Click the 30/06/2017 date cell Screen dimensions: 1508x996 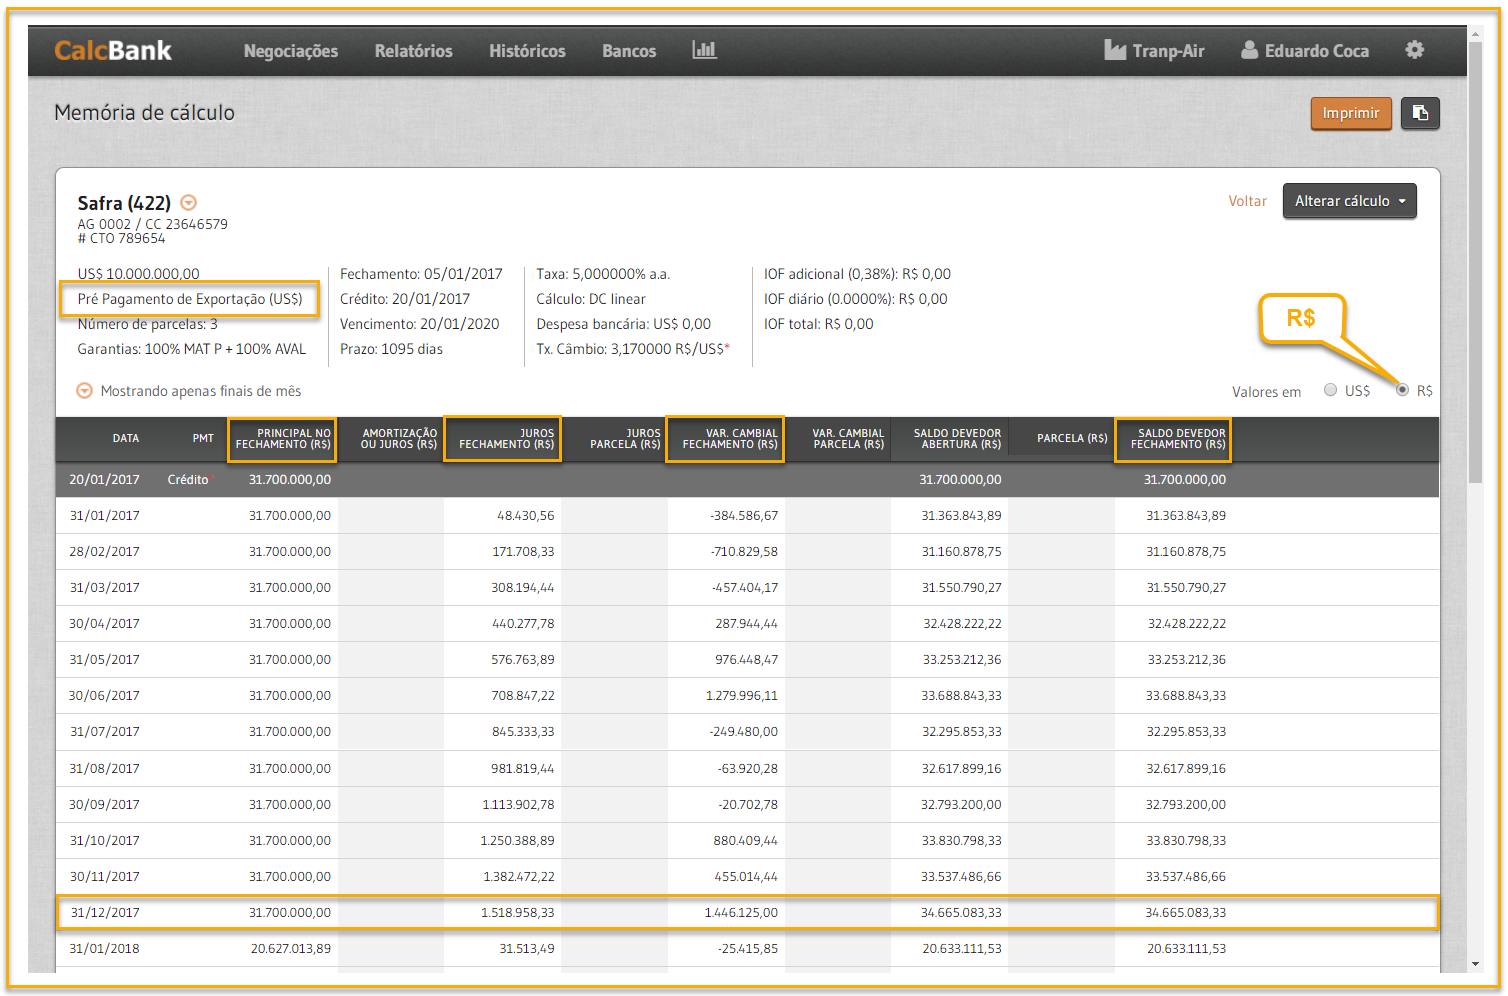tap(105, 696)
